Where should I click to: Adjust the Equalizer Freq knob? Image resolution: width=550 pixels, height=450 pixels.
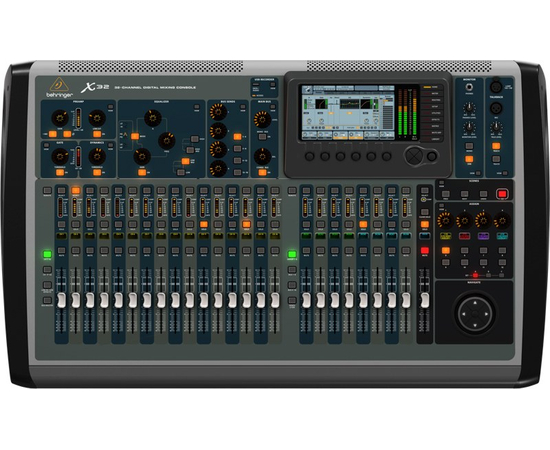click(167, 141)
